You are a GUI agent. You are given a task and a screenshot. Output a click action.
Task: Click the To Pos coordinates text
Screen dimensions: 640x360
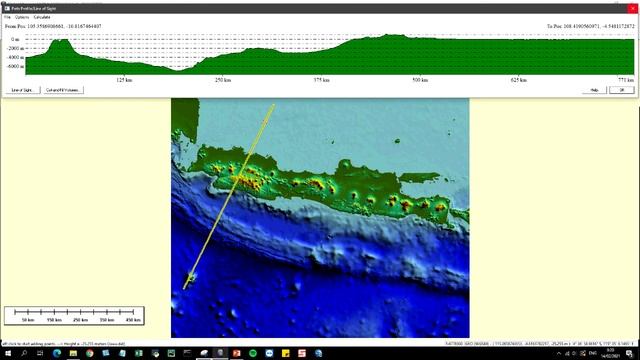click(591, 26)
